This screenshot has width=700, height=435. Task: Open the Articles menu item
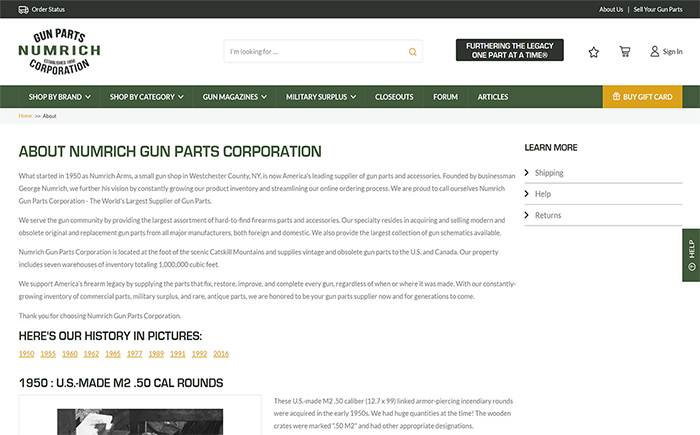pos(493,97)
